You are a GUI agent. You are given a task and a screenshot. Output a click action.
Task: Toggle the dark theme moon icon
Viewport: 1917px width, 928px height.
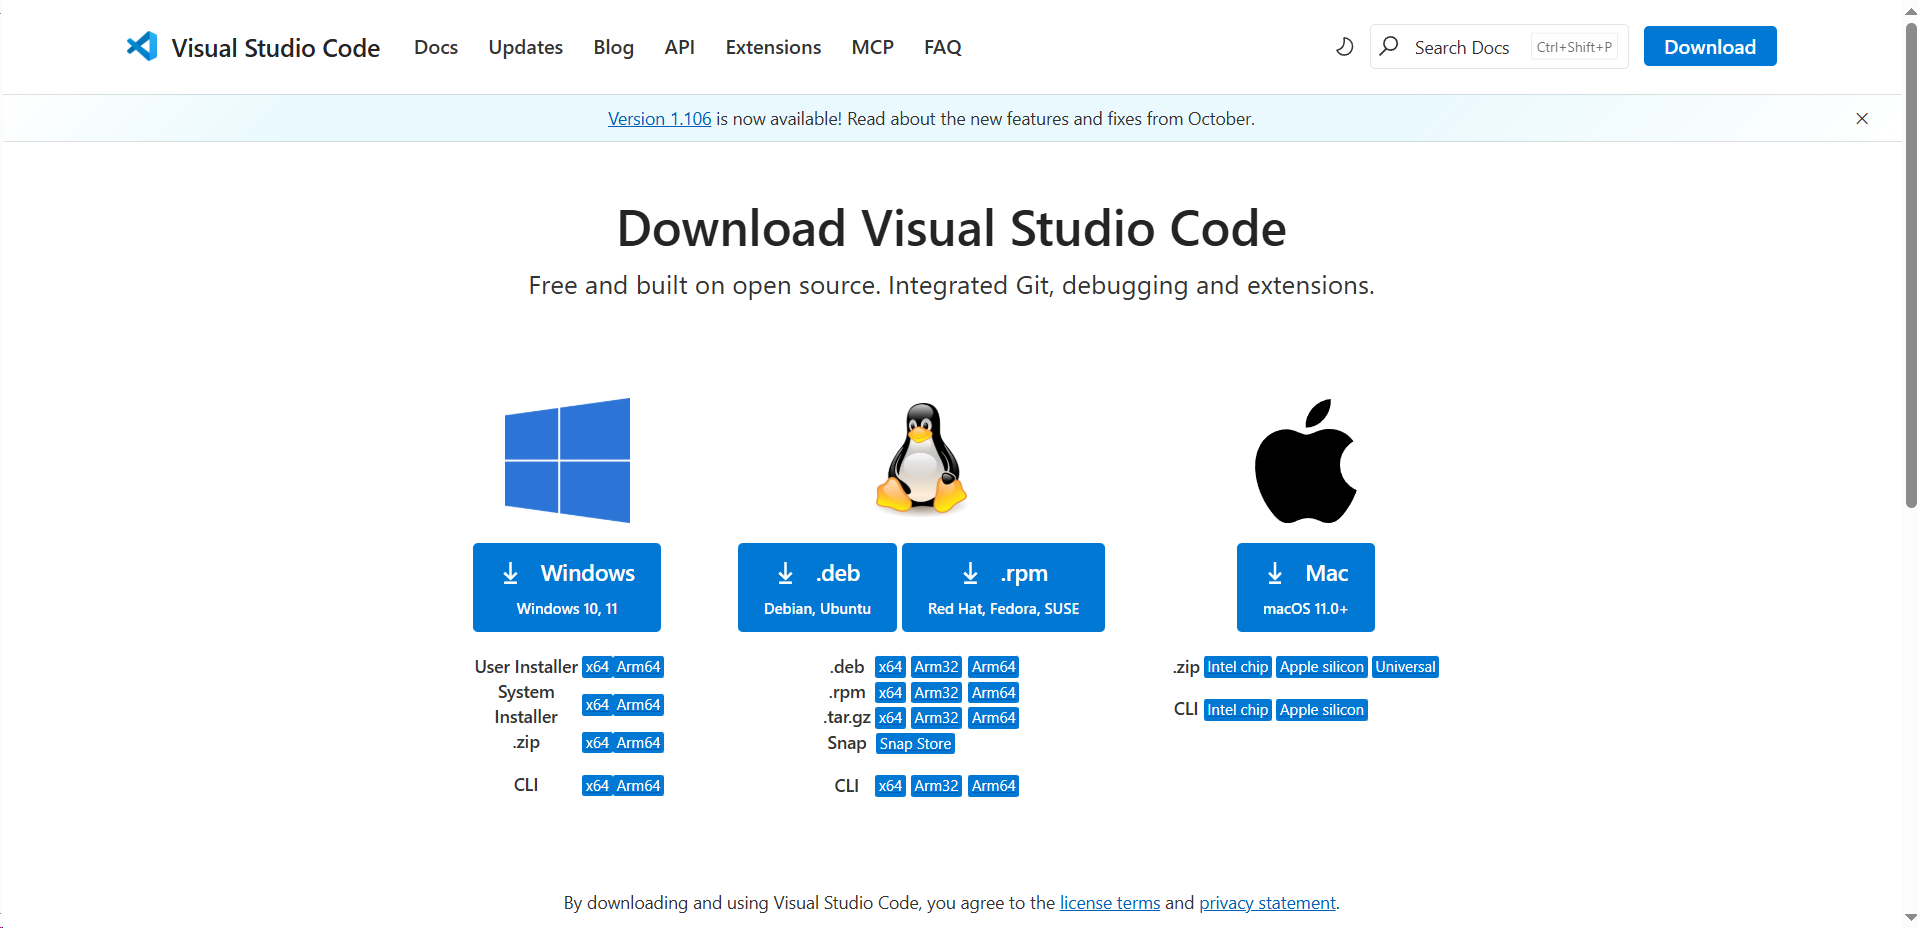(1345, 46)
